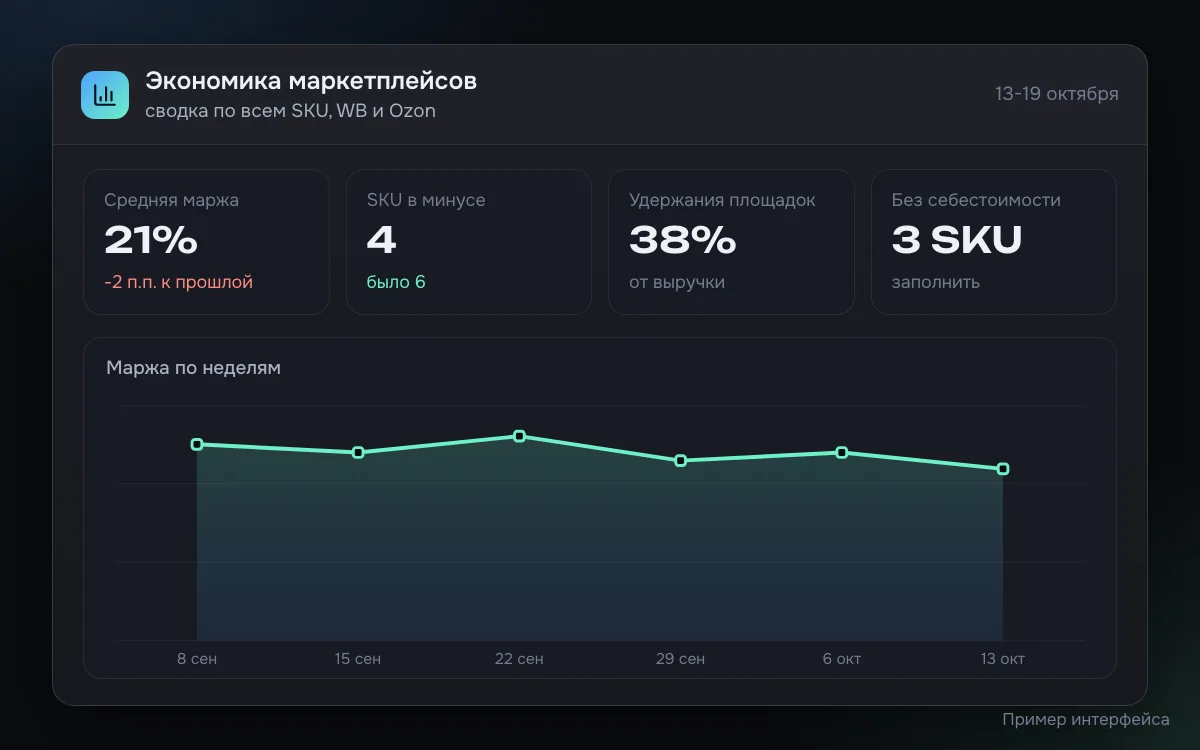Viewport: 1200px width, 750px height.
Task: Click the Без себестоимости card label
Action: tap(976, 200)
